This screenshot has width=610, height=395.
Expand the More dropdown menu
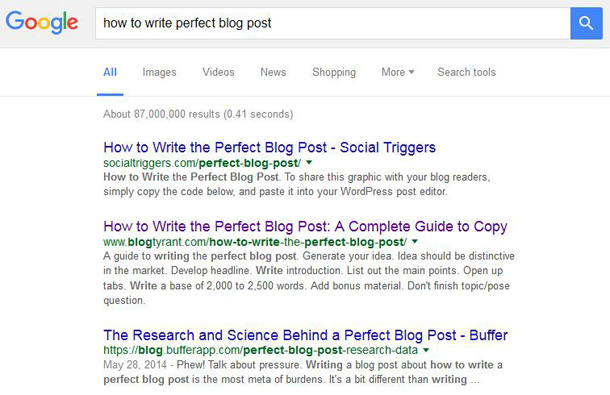[398, 72]
